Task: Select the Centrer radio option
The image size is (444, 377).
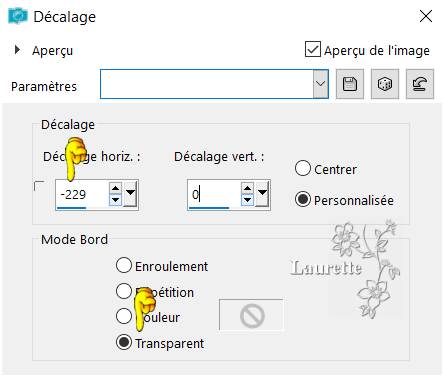Action: pos(303,168)
